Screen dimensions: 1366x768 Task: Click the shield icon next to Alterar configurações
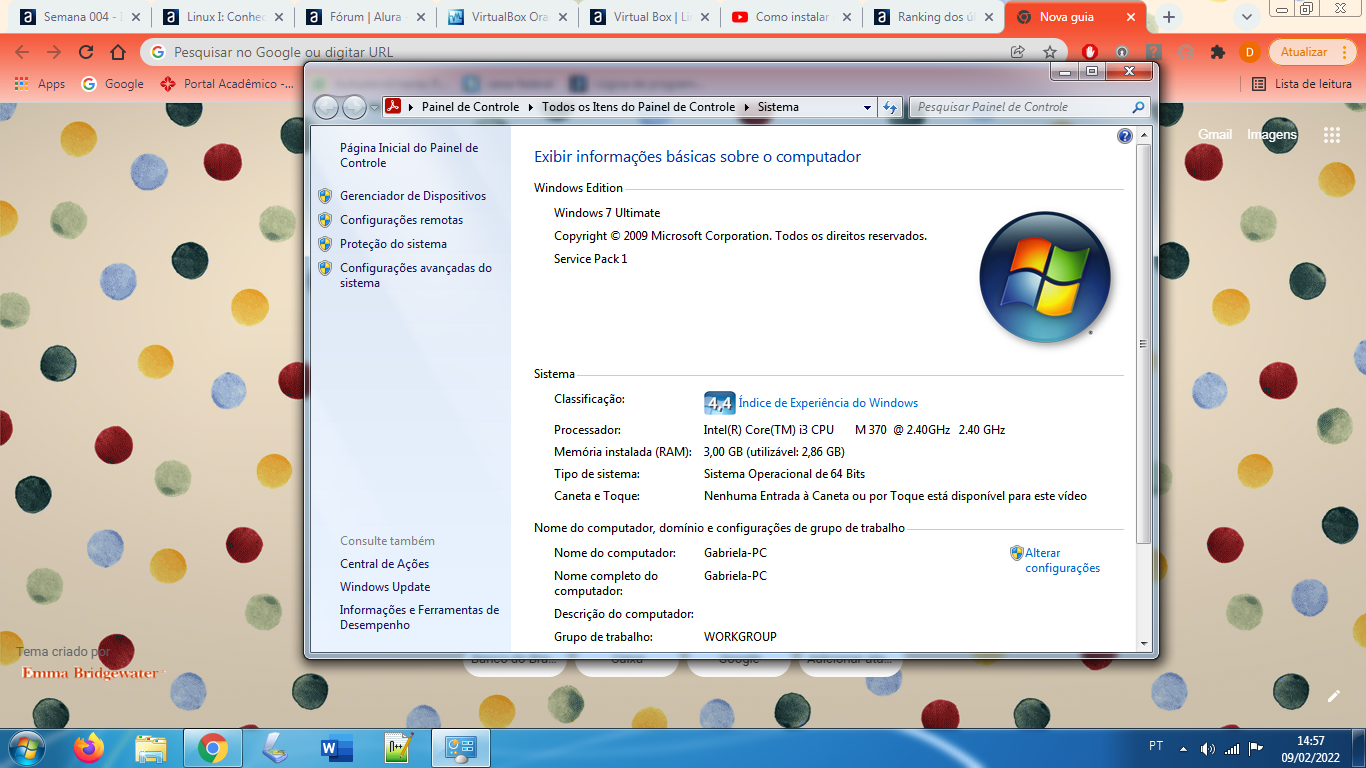(x=1017, y=553)
